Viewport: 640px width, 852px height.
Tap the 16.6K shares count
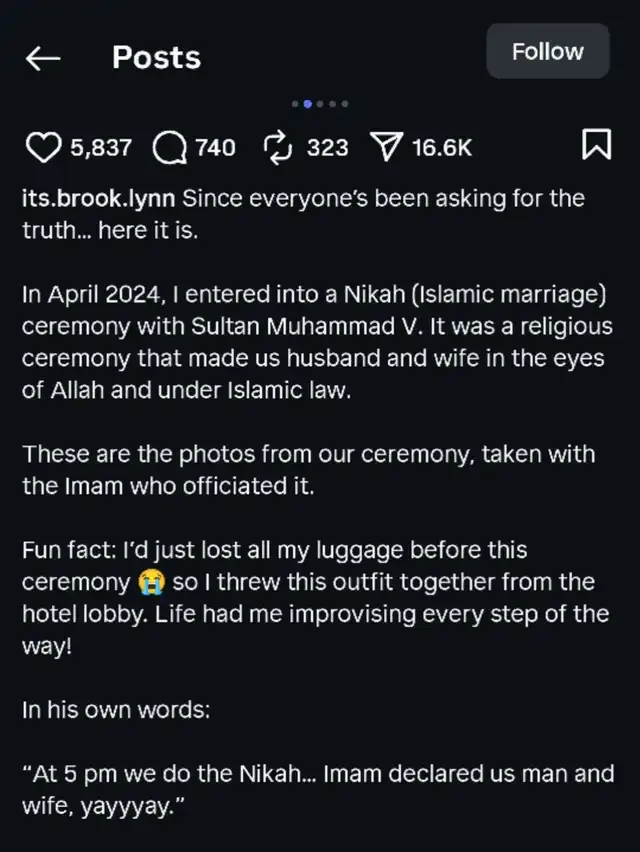(441, 148)
